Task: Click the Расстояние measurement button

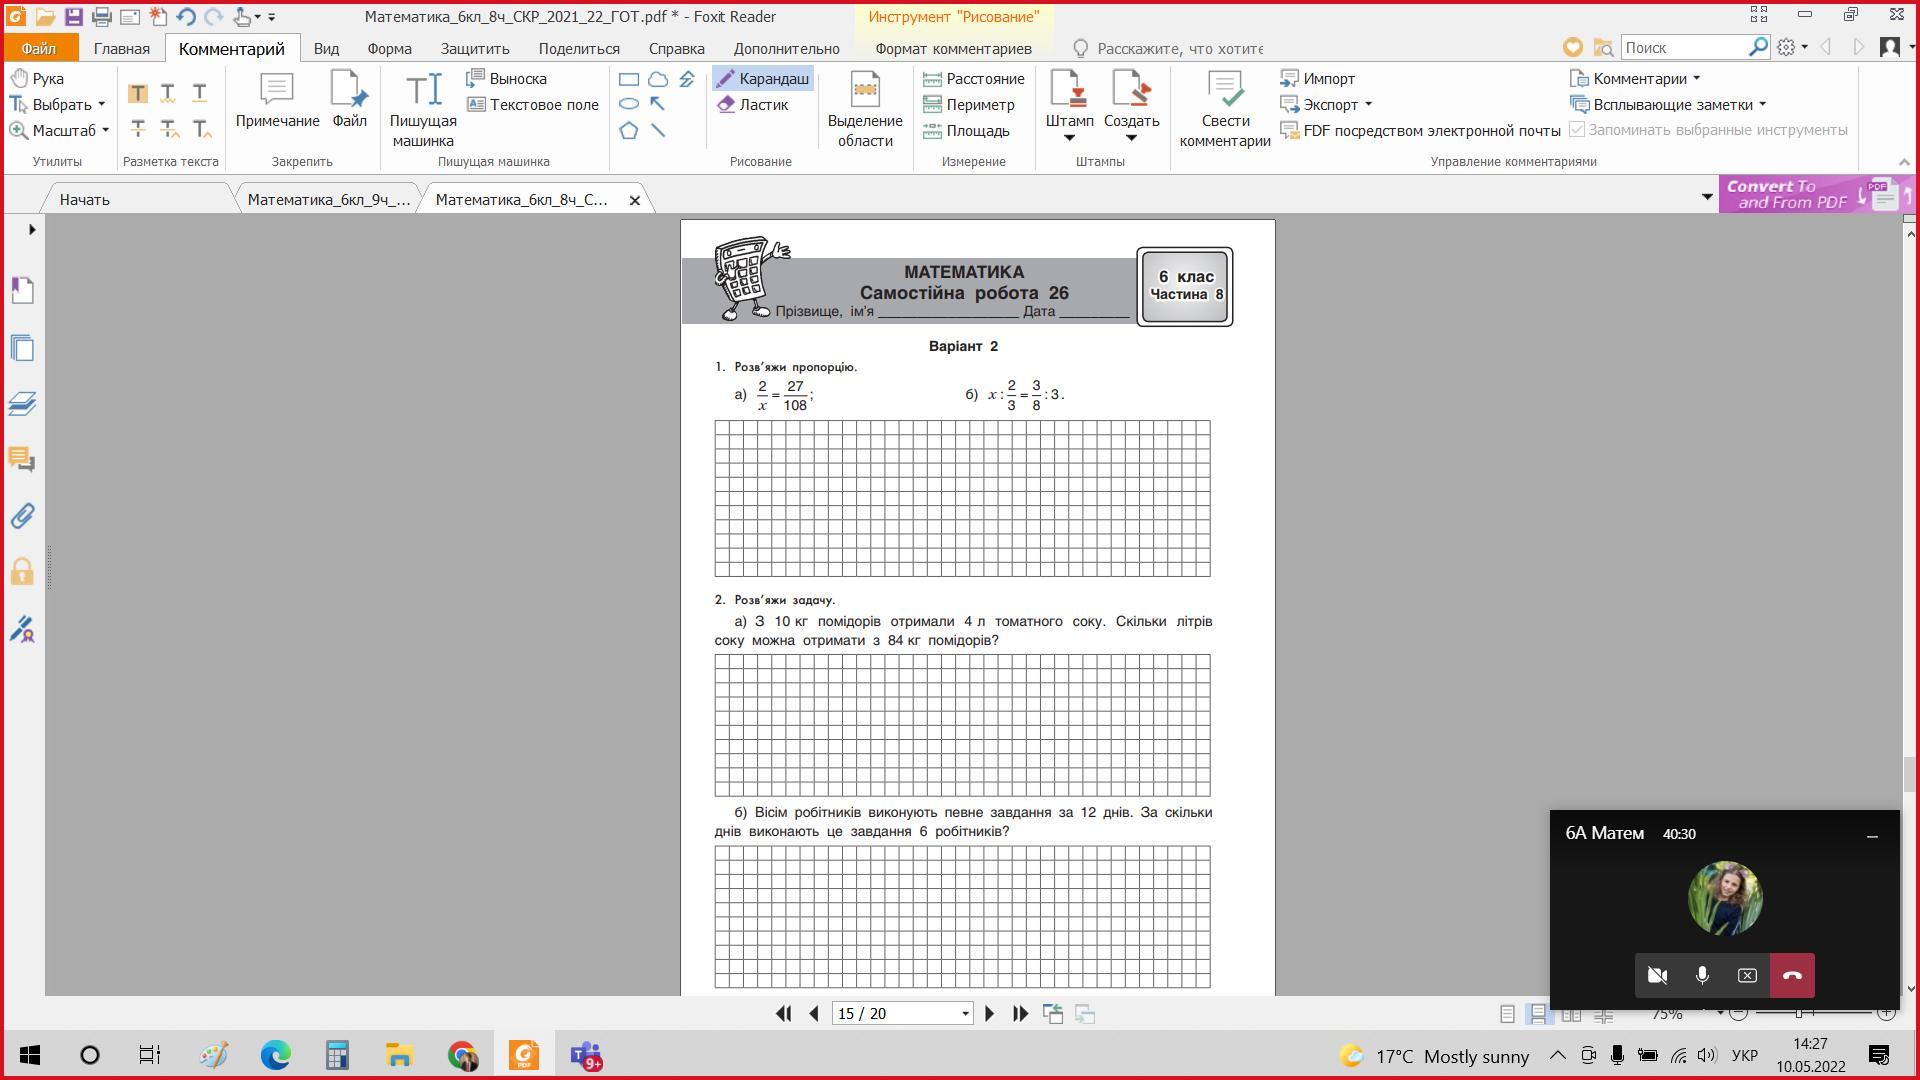Action: 973,79
